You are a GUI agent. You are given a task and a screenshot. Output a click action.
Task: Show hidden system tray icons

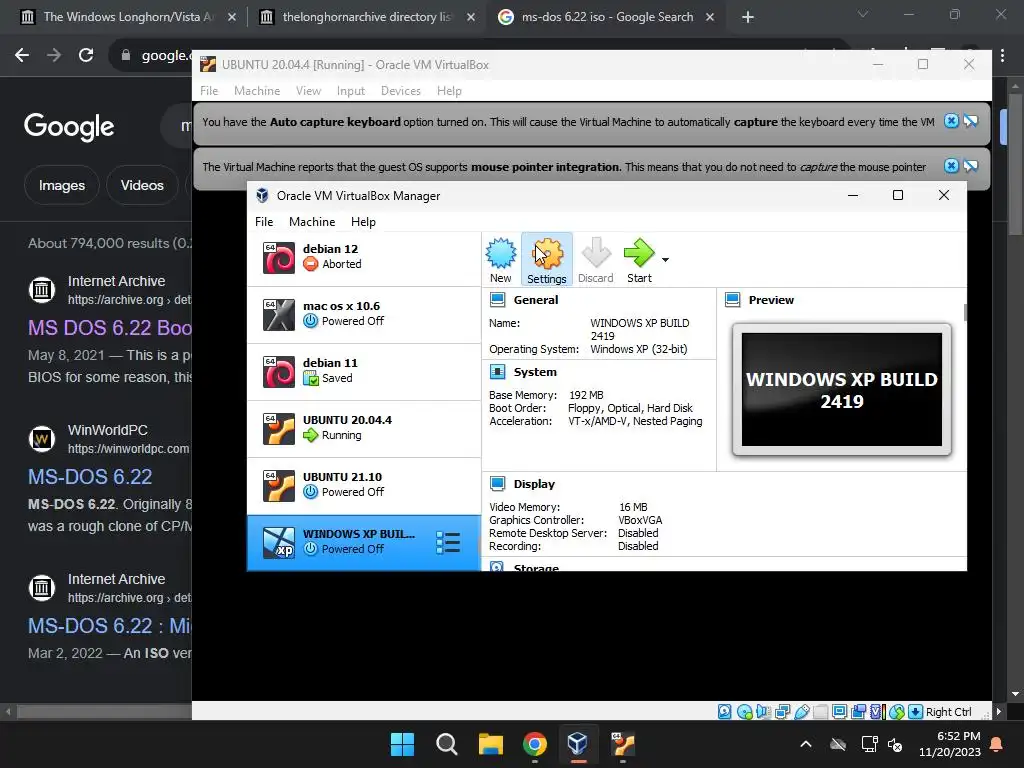click(x=806, y=744)
